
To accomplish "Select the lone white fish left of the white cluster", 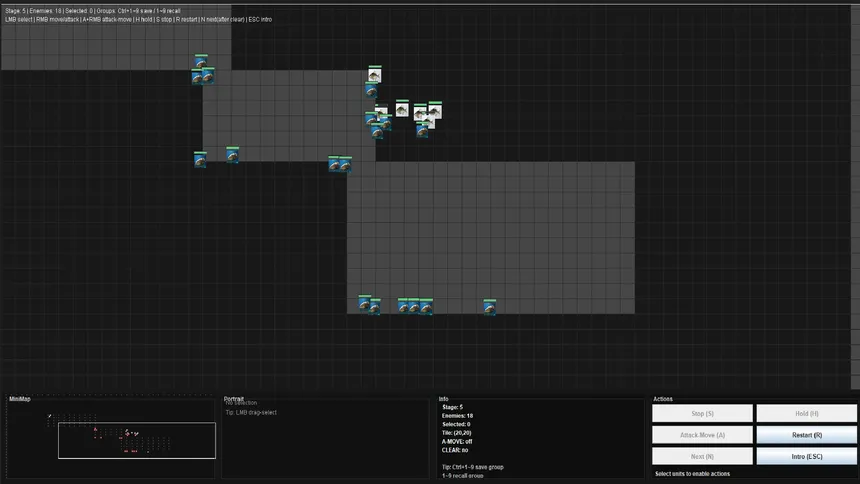I will [x=402, y=108].
